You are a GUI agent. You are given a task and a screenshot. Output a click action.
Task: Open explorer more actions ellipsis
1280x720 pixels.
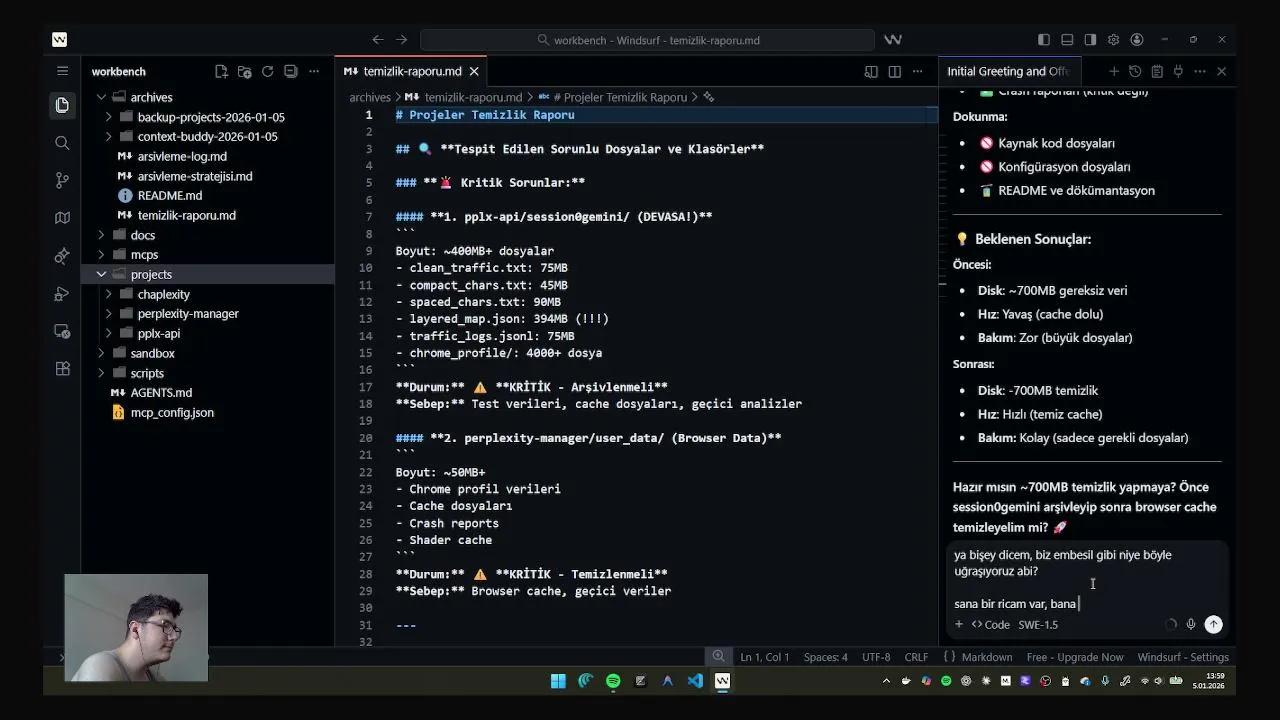pyautogui.click(x=313, y=71)
